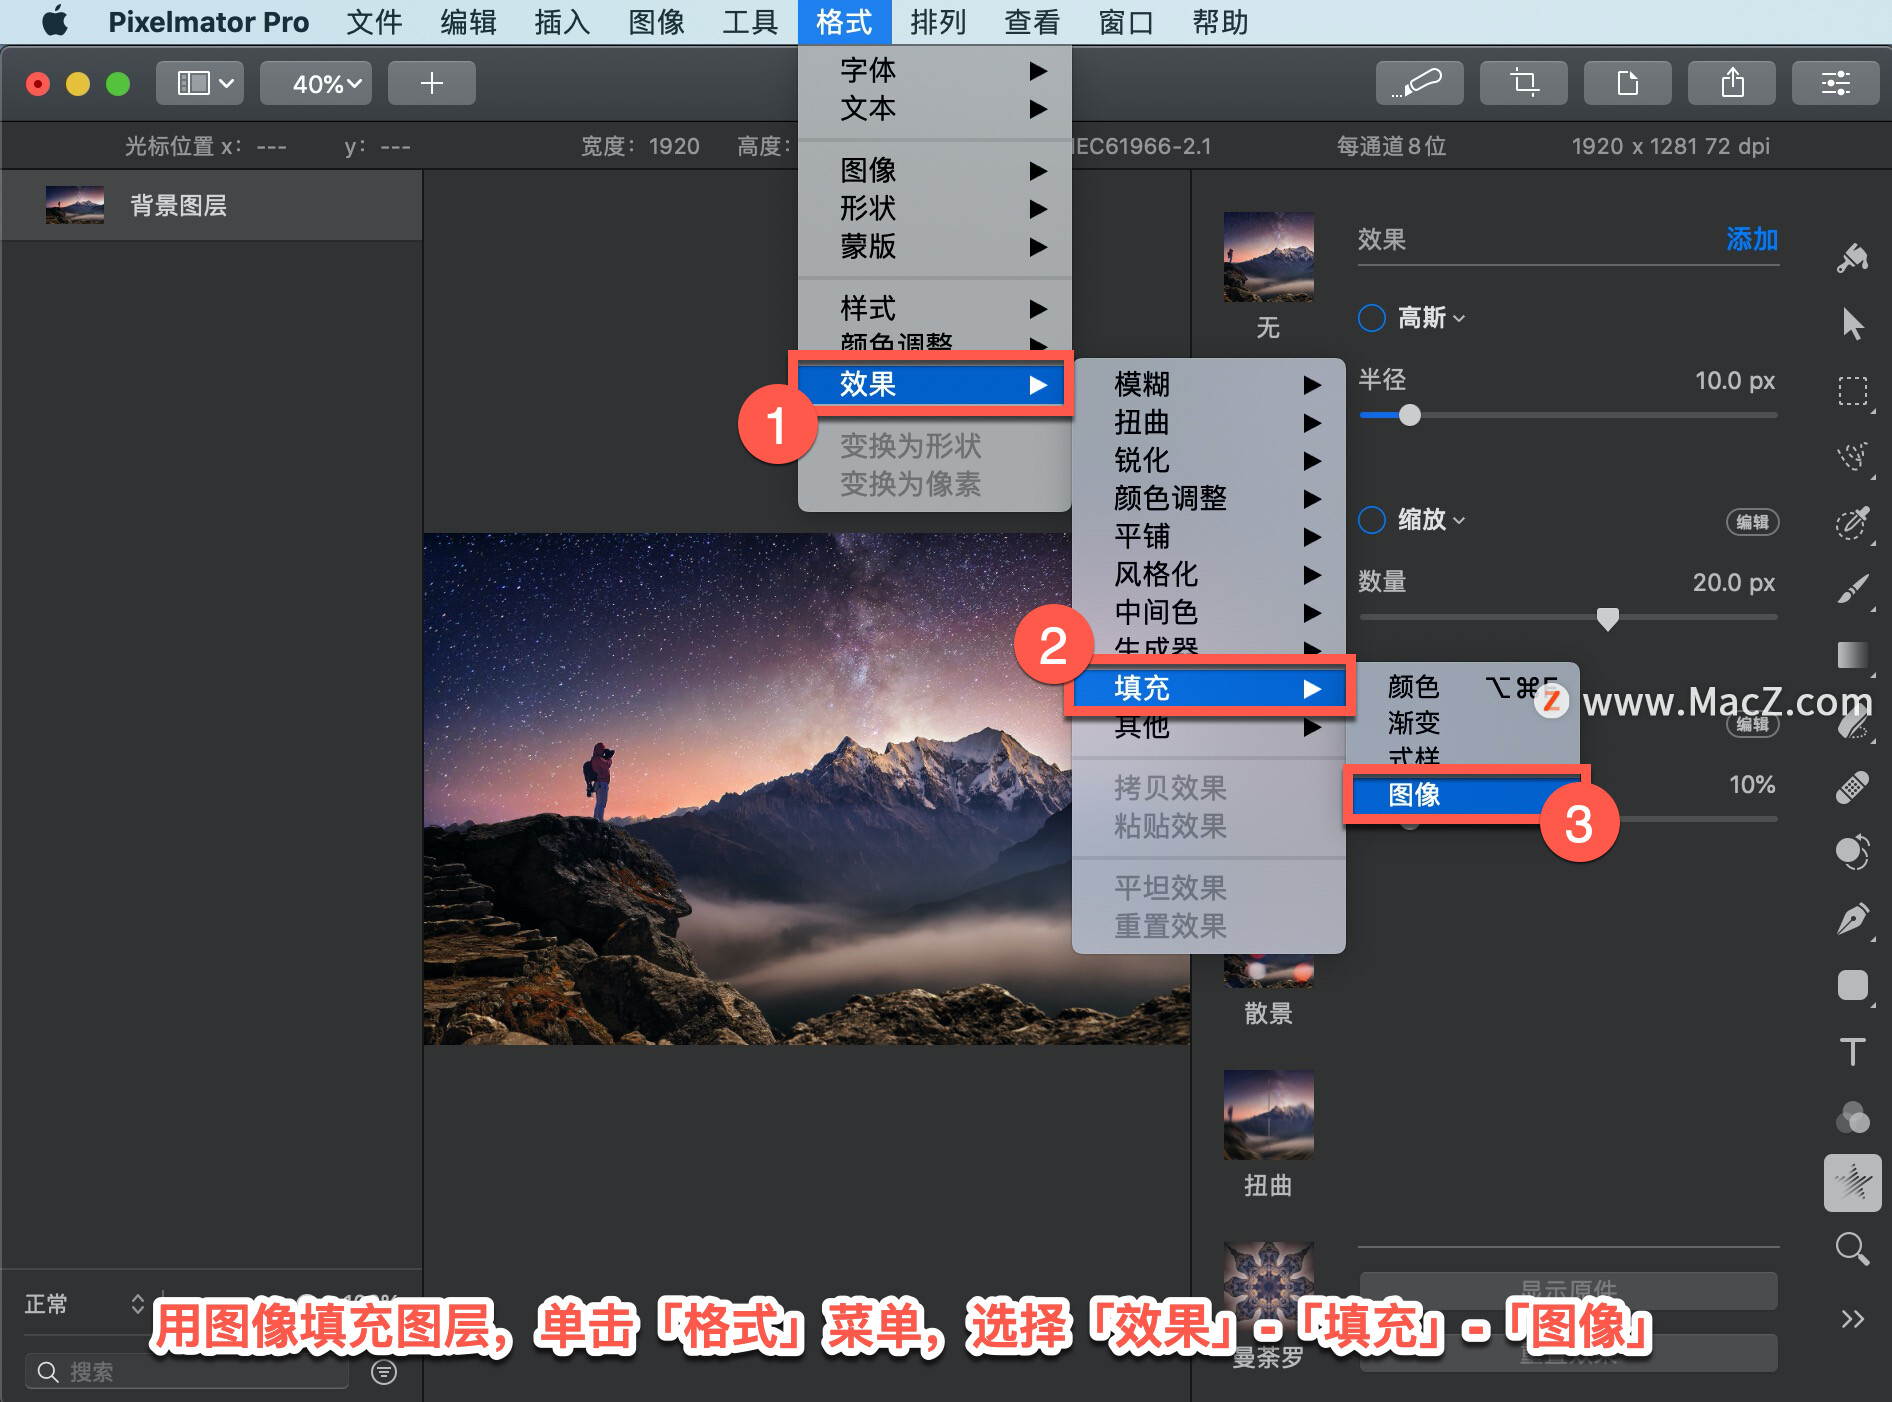This screenshot has height=1402, width=1892.
Task: Select the Color Picker selection tool
Action: click(x=1852, y=522)
